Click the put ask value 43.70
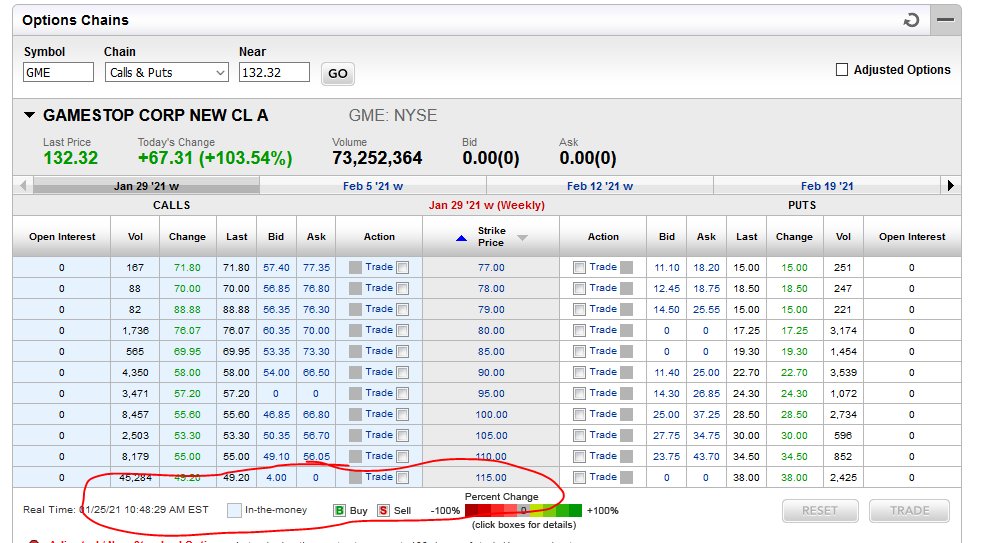1001x543 pixels. coord(707,457)
